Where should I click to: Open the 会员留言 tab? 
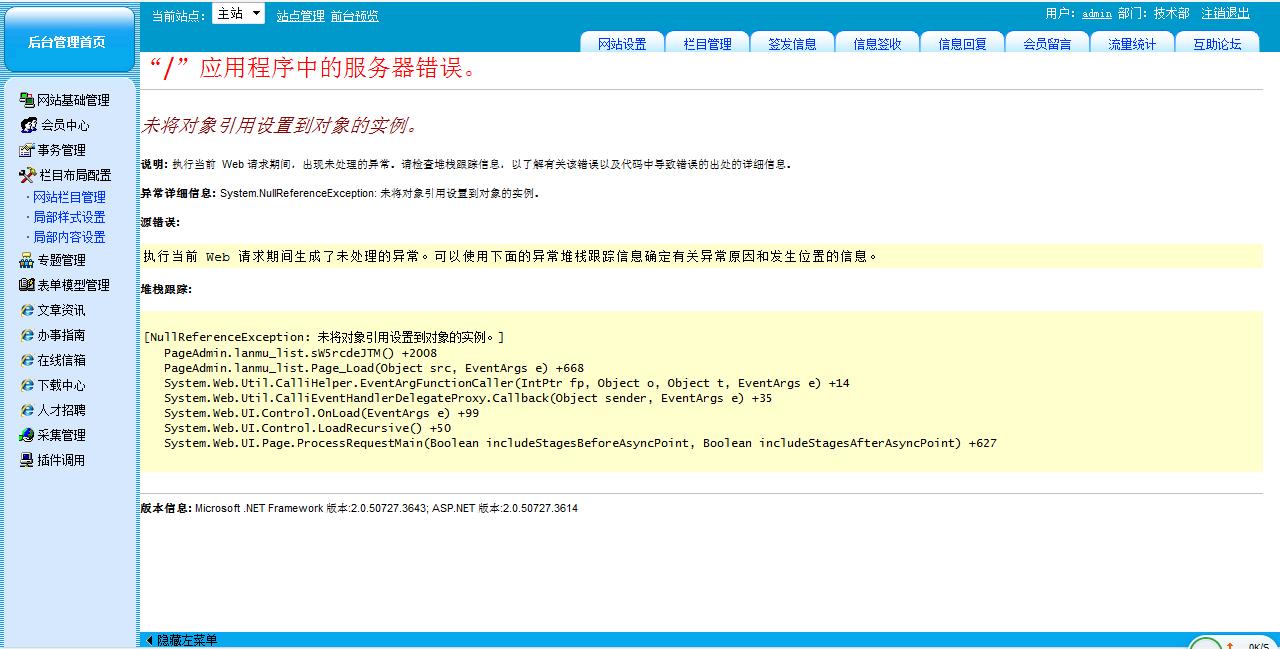[x=1047, y=43]
